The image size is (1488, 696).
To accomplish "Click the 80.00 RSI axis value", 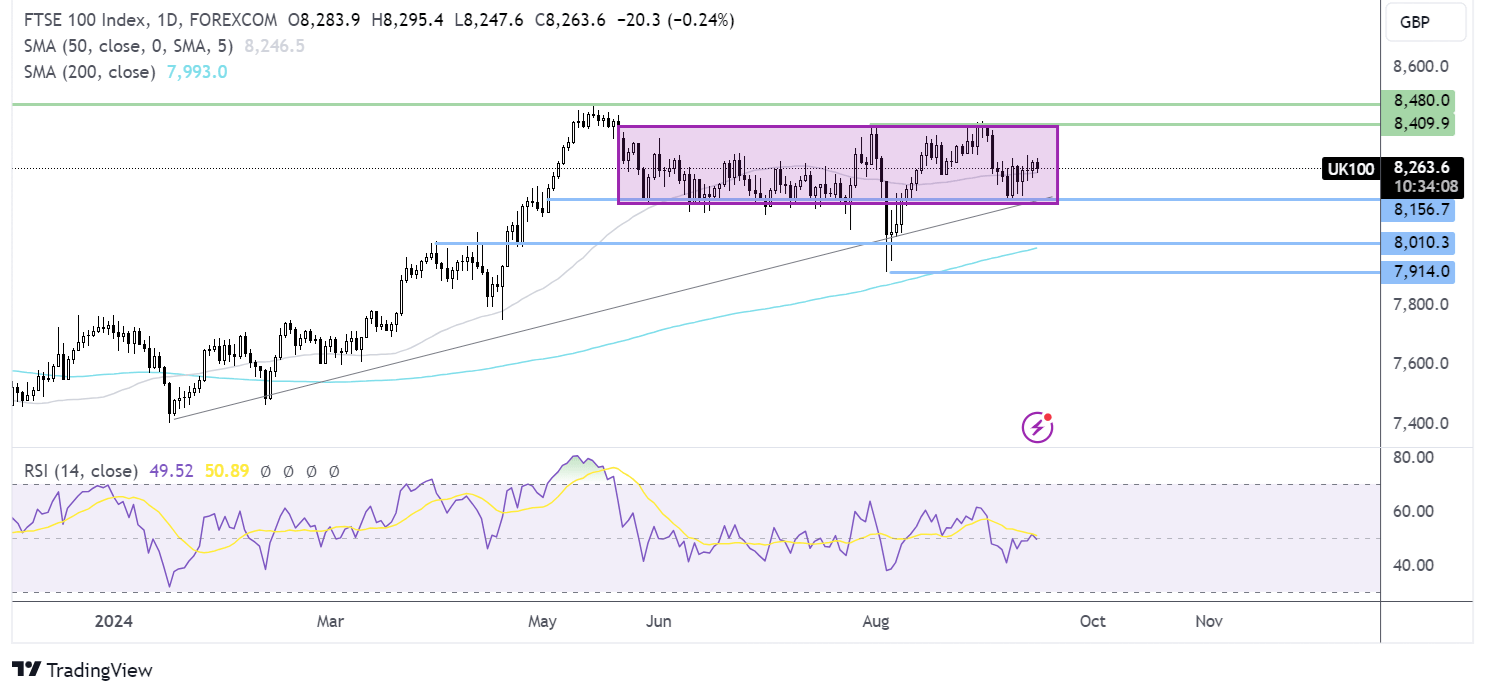I will coord(1414,457).
